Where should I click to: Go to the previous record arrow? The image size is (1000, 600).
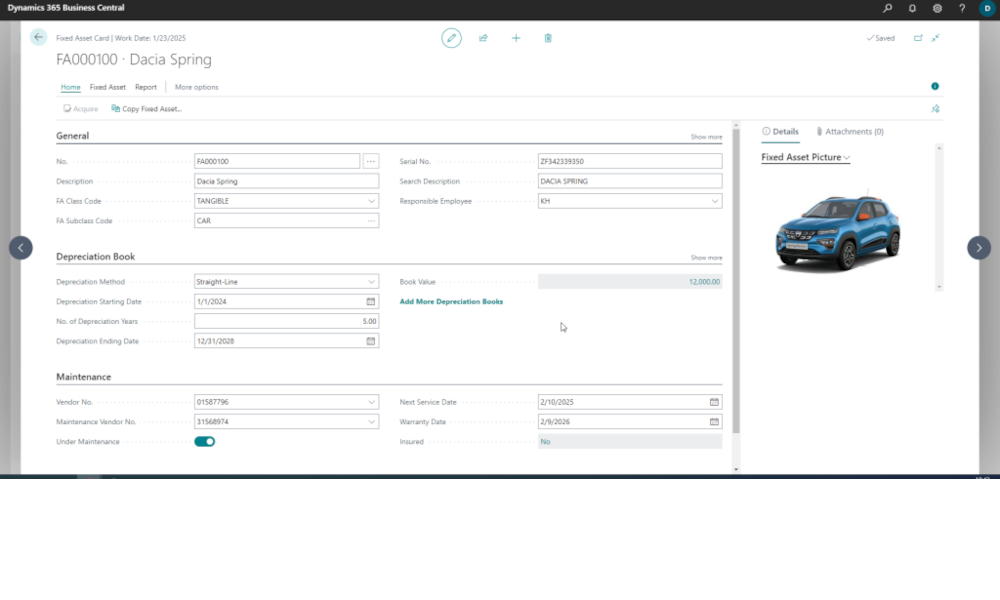[x=20, y=248]
